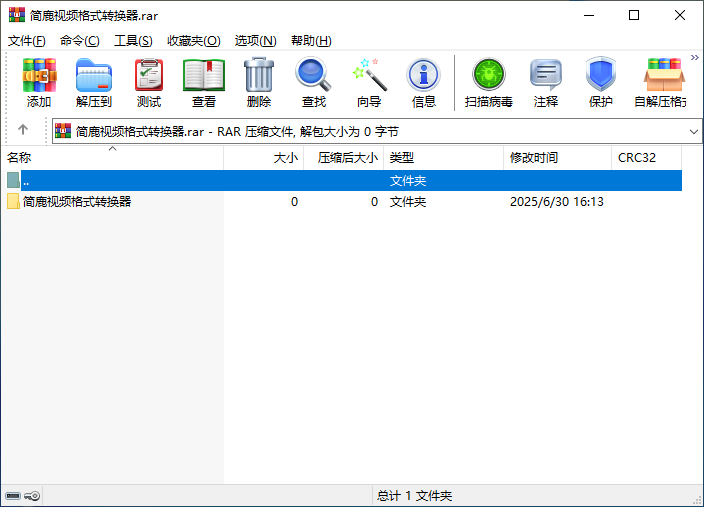Click the archive path address field
Screen dimensions: 704x507
377,132
